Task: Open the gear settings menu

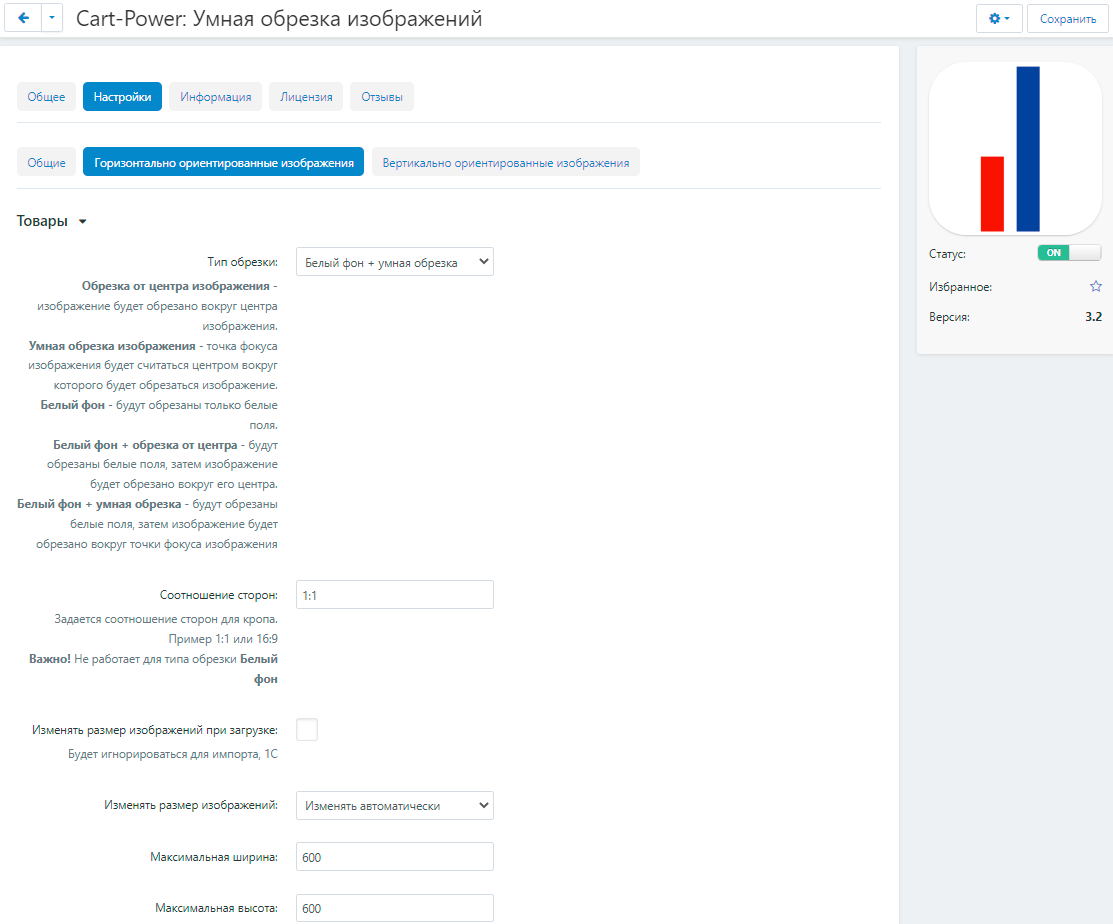Action: coord(999,18)
